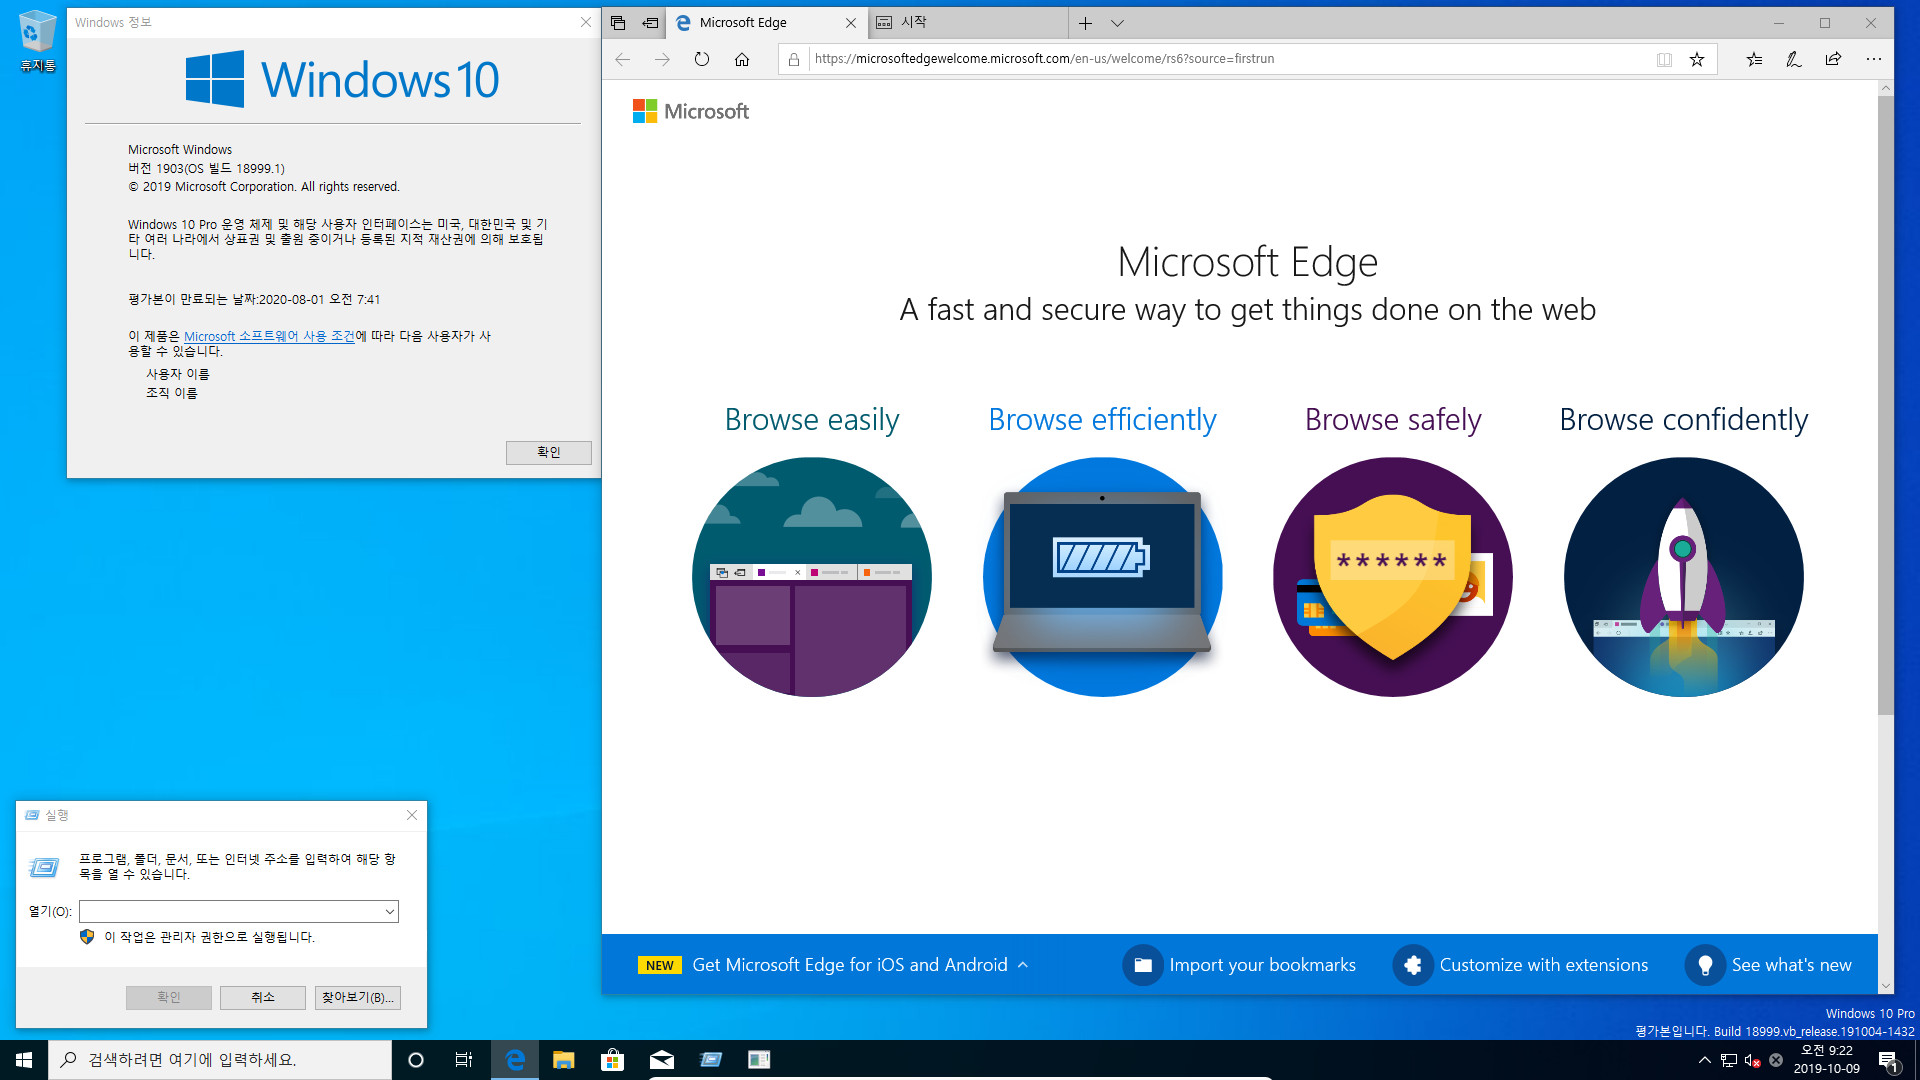The width and height of the screenshot is (1920, 1080).
Task: Click the Microsoft logo on the page
Action: click(691, 111)
